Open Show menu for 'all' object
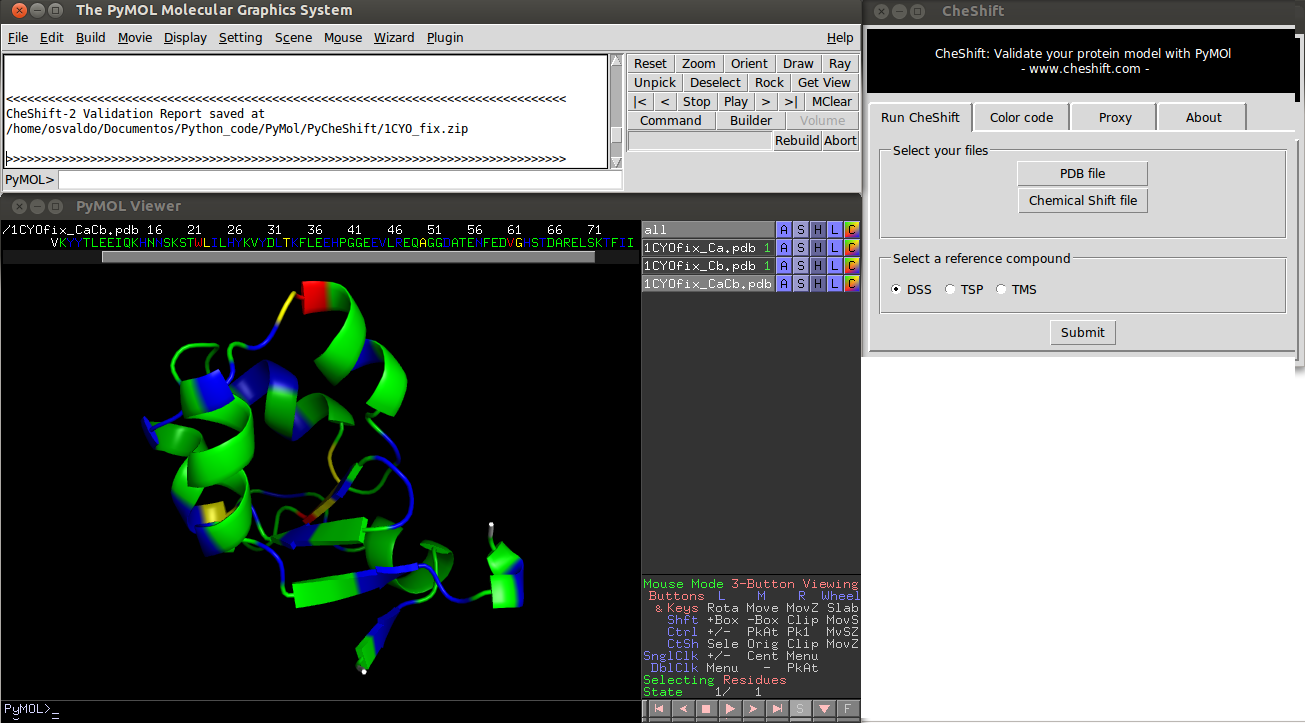This screenshot has height=723, width=1305. click(x=801, y=230)
